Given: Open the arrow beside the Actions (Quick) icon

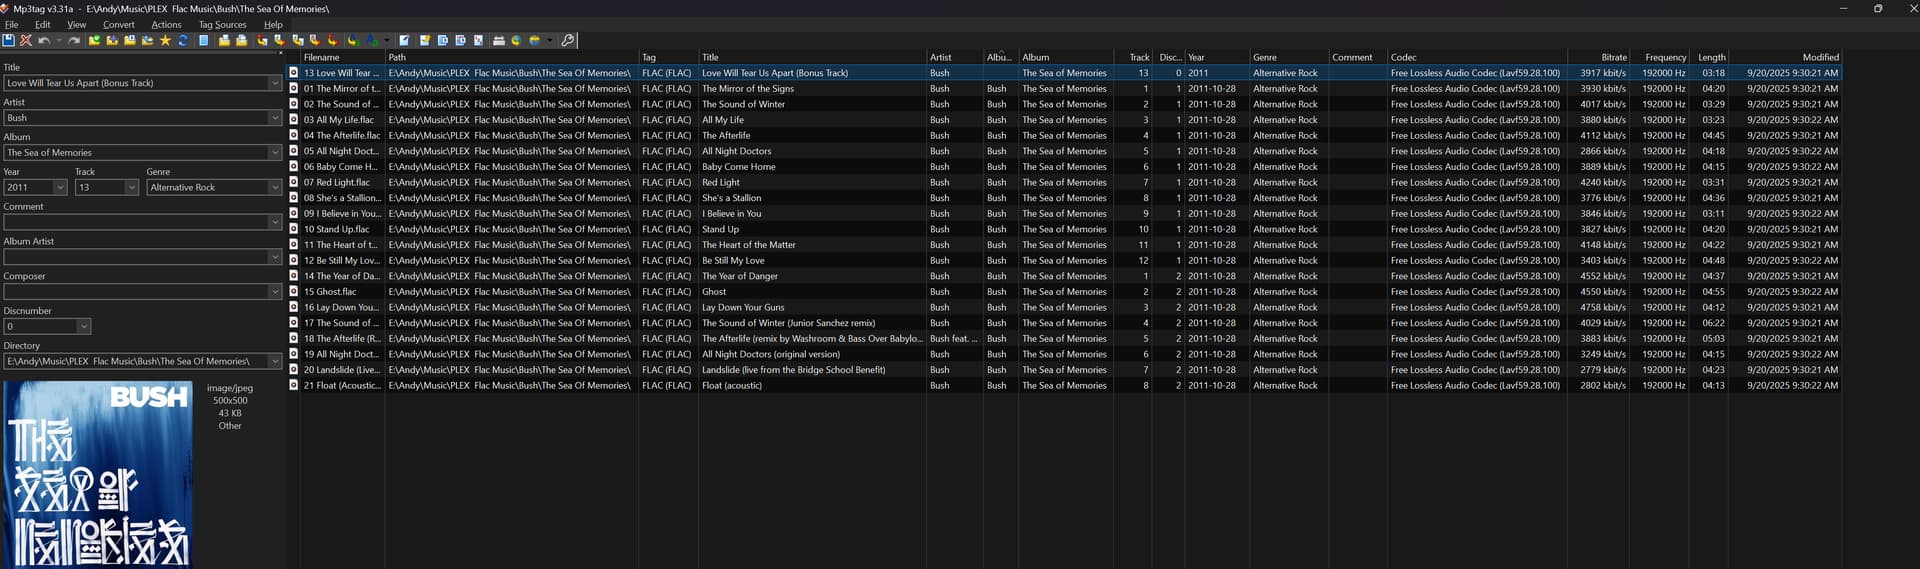Looking at the screenshot, I should pyautogui.click(x=387, y=41).
